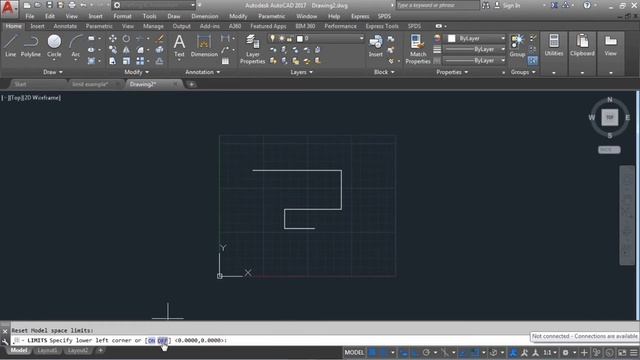Choose the ON option in command line
The height and width of the screenshot is (360, 640).
[151, 340]
